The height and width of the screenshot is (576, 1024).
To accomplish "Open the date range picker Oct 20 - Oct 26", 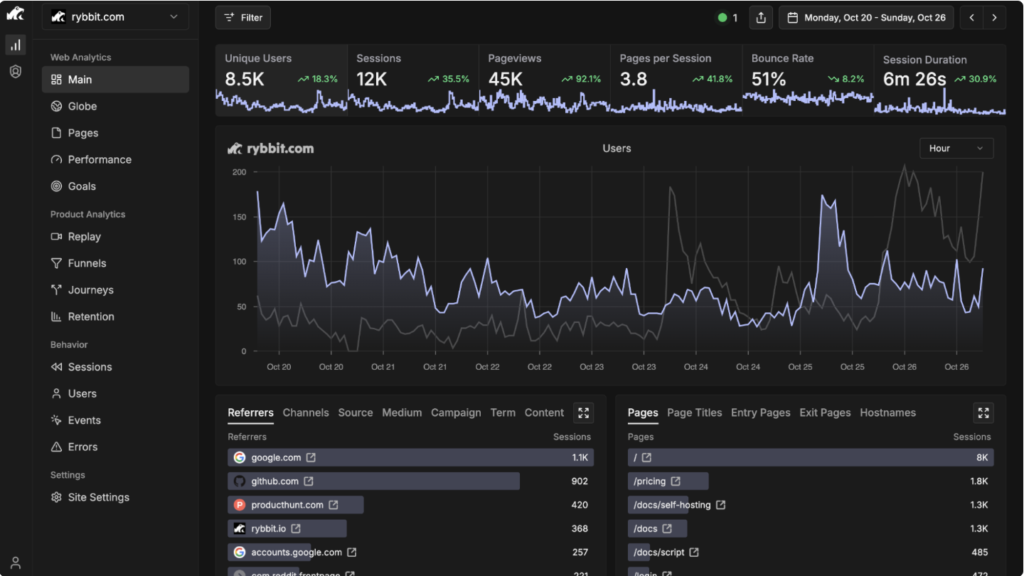I will (866, 18).
